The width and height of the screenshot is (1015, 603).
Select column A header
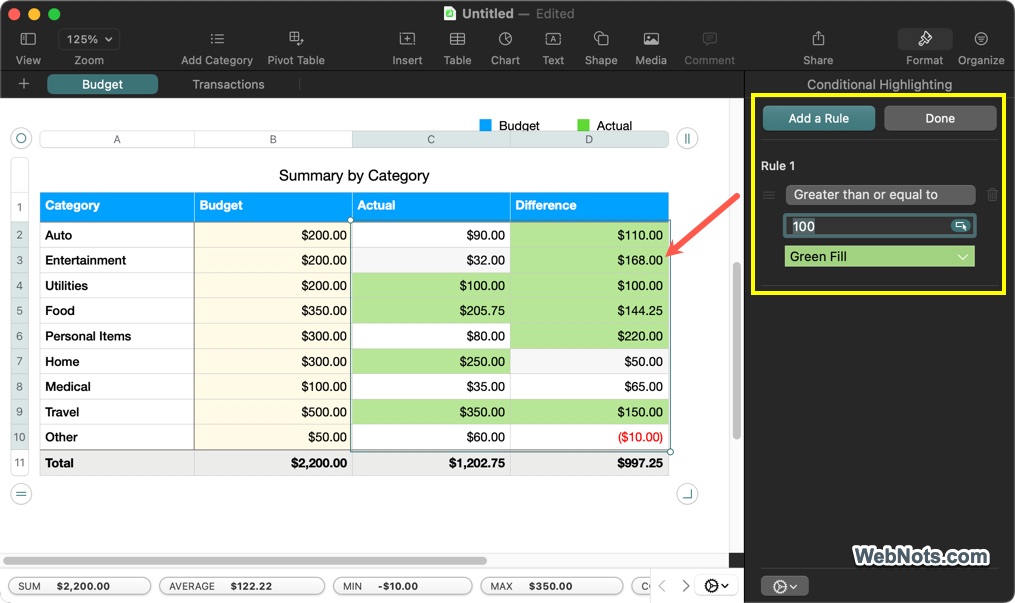(117, 139)
